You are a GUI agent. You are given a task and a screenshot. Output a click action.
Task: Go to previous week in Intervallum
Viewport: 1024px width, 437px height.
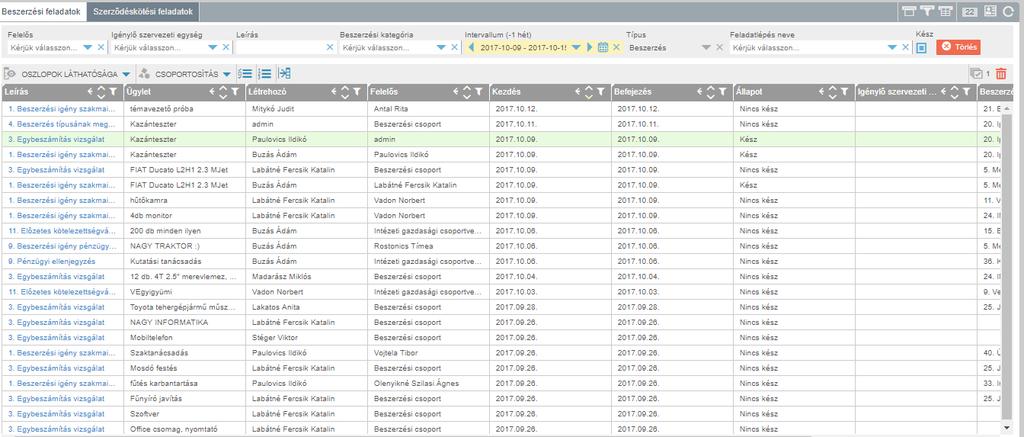coord(471,48)
